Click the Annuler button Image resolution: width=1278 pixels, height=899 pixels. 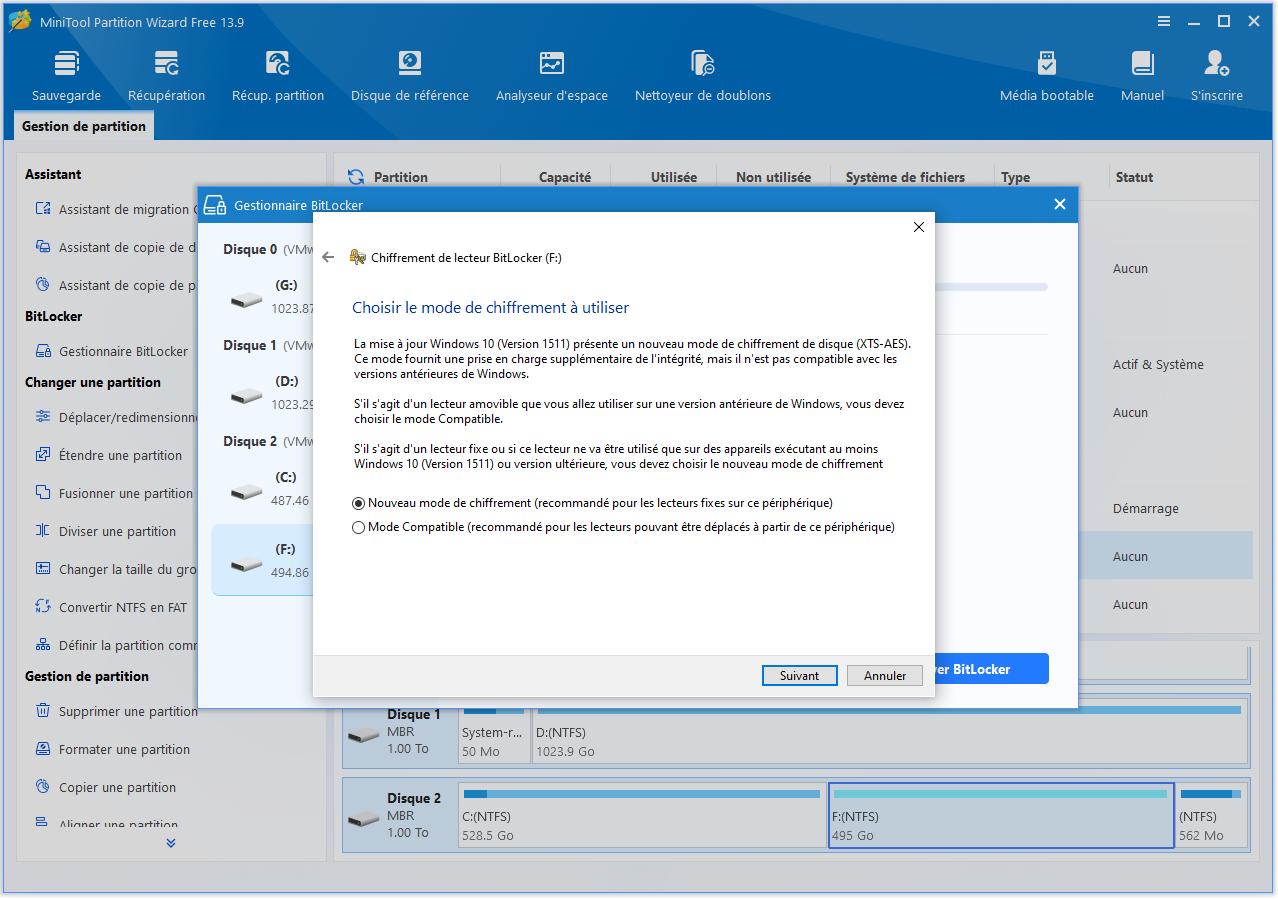(x=885, y=676)
